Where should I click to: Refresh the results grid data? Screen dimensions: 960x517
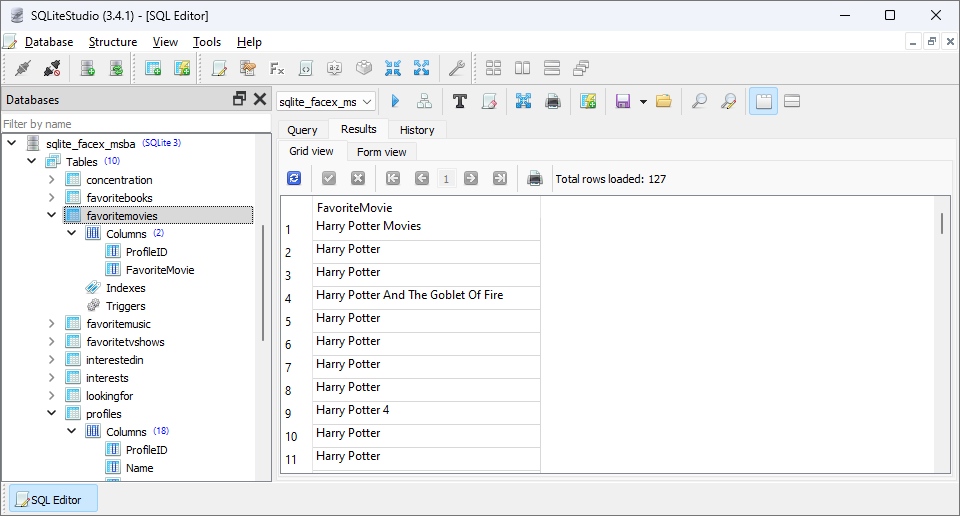294,178
